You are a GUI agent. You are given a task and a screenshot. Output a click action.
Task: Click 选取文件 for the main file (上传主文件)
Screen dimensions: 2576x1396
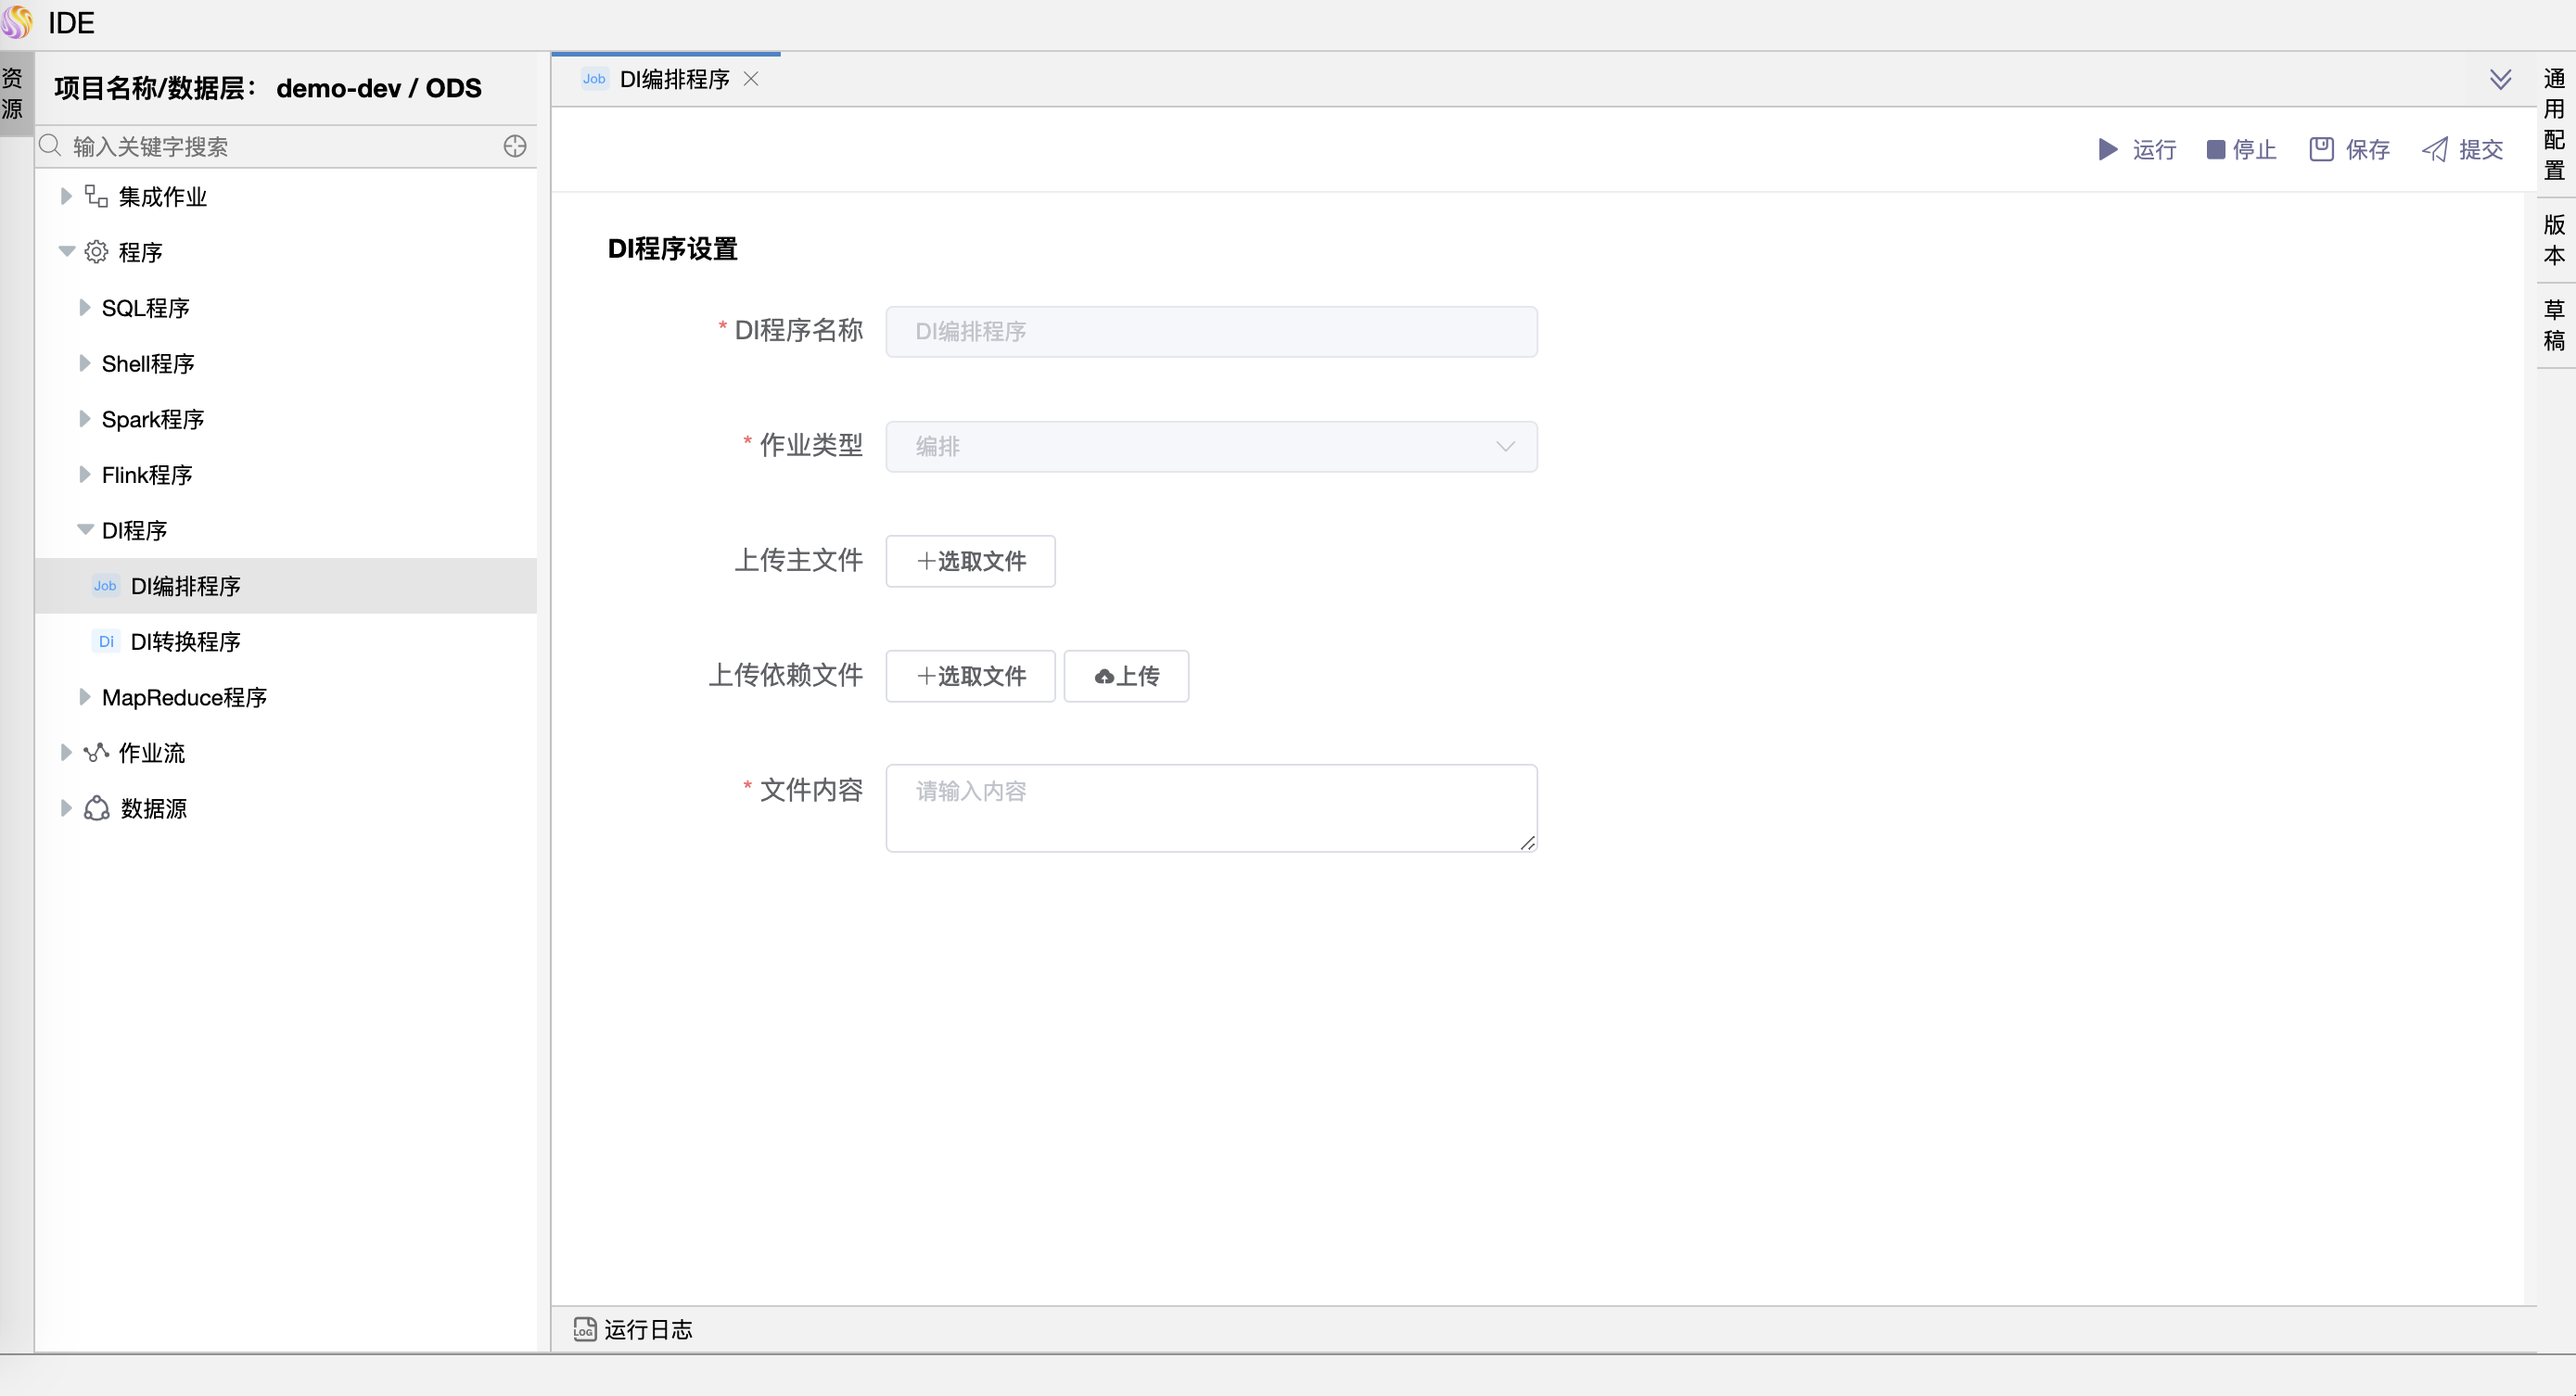(x=970, y=561)
